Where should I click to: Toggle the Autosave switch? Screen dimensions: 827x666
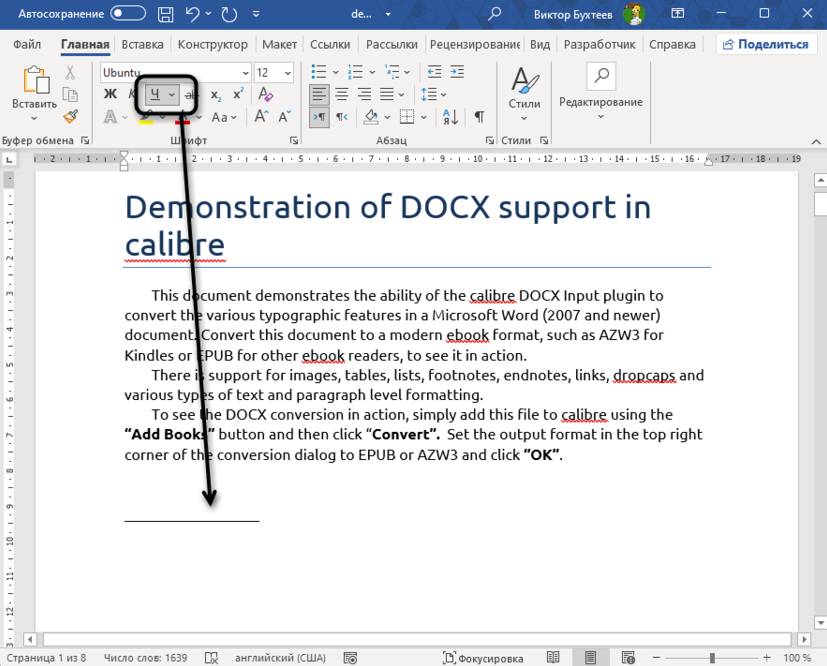tap(127, 15)
